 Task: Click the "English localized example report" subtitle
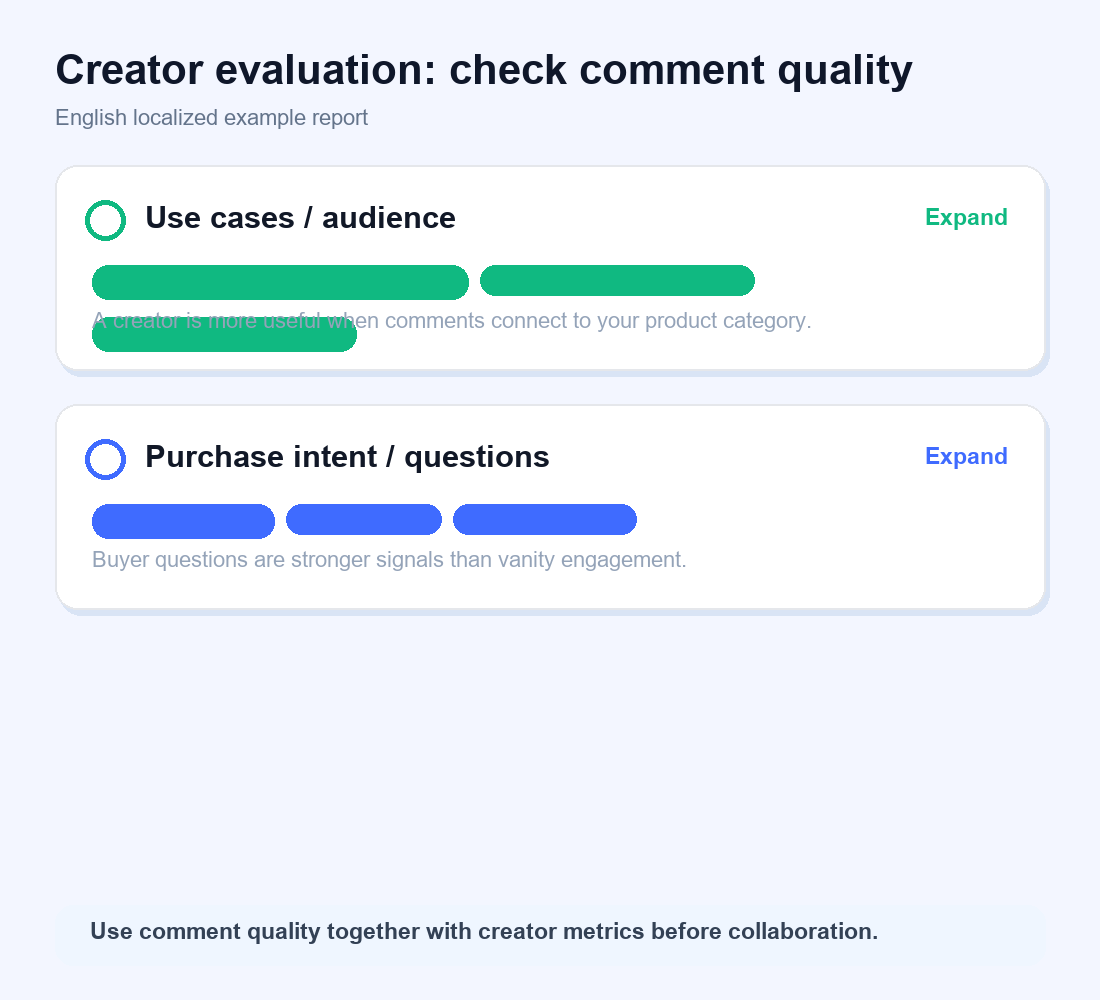point(211,118)
